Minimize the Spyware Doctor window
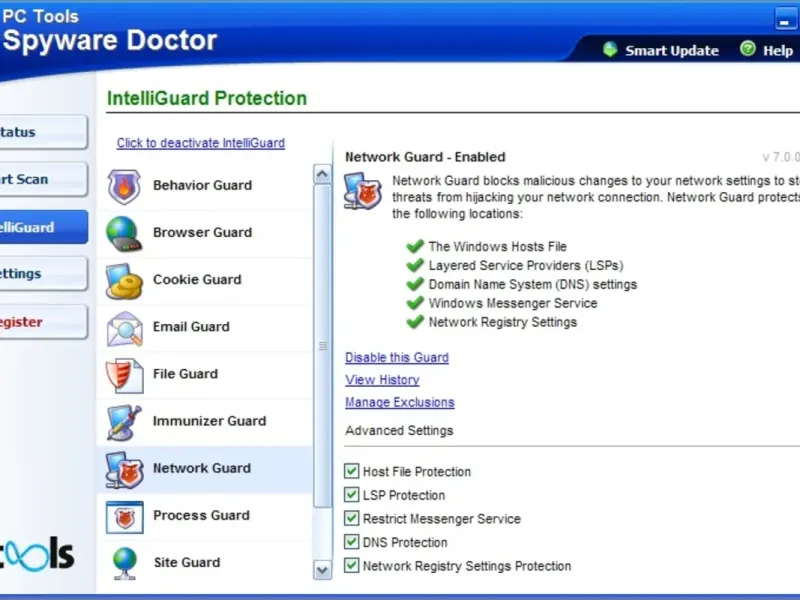800x600 pixels. (x=784, y=18)
